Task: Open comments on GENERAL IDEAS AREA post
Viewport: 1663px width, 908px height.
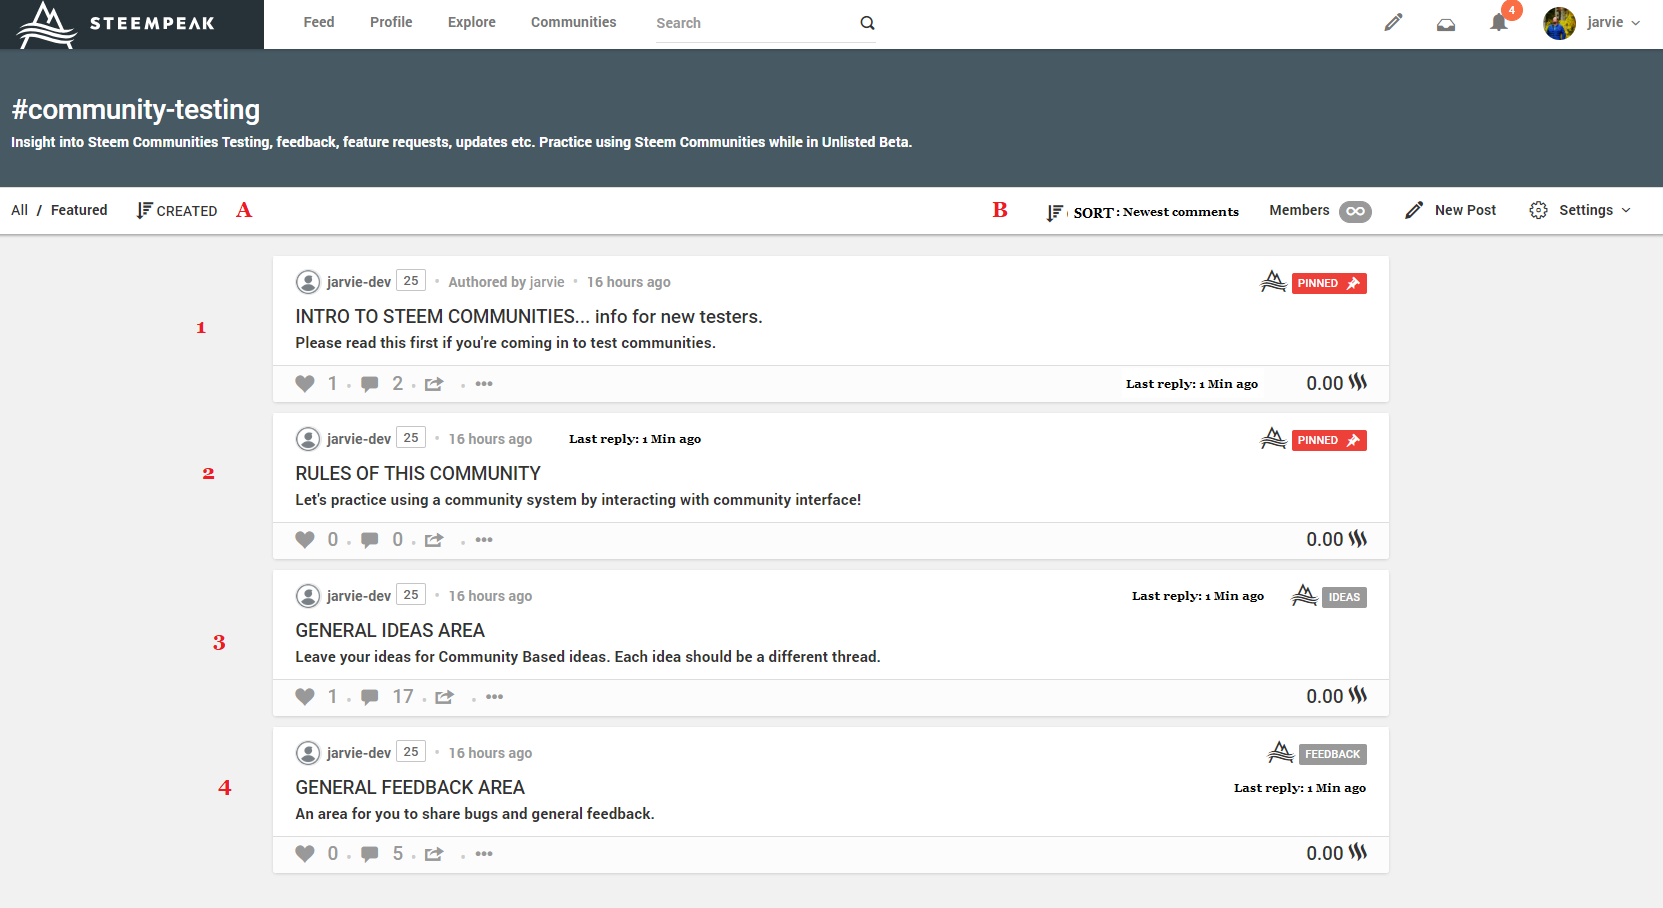Action: pos(370,697)
